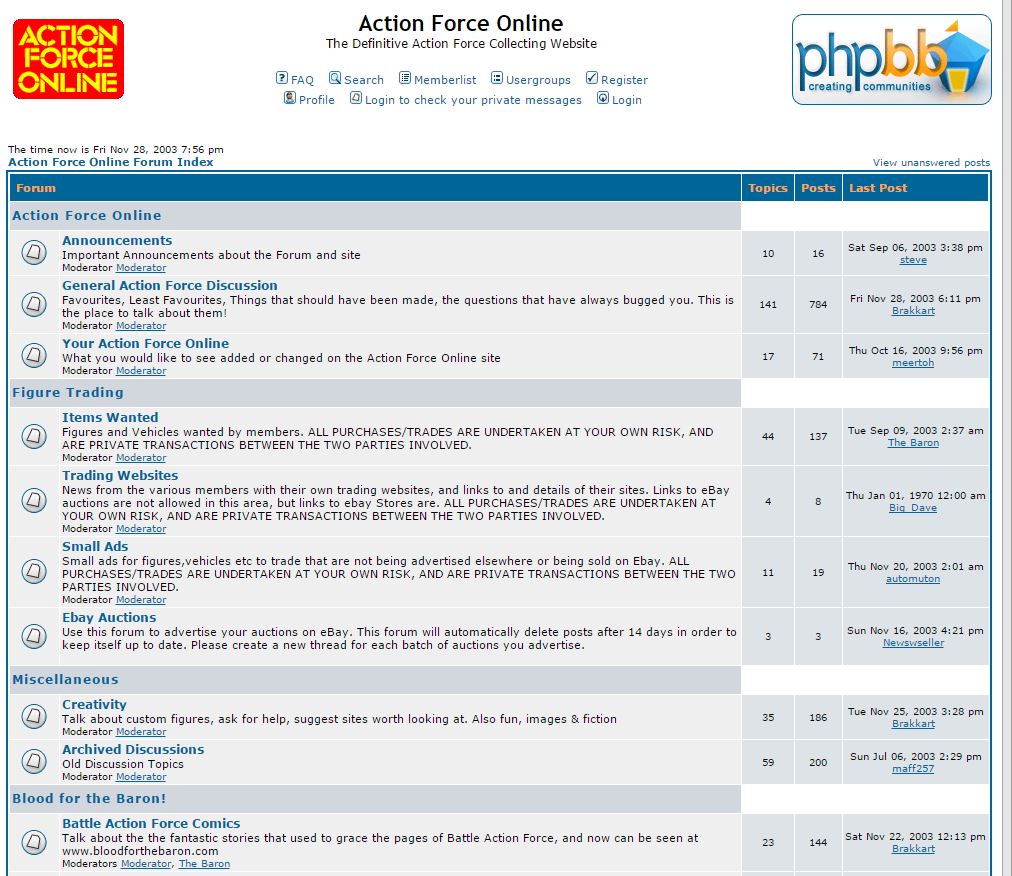Open the Login link text
1012x876 pixels.
[627, 100]
